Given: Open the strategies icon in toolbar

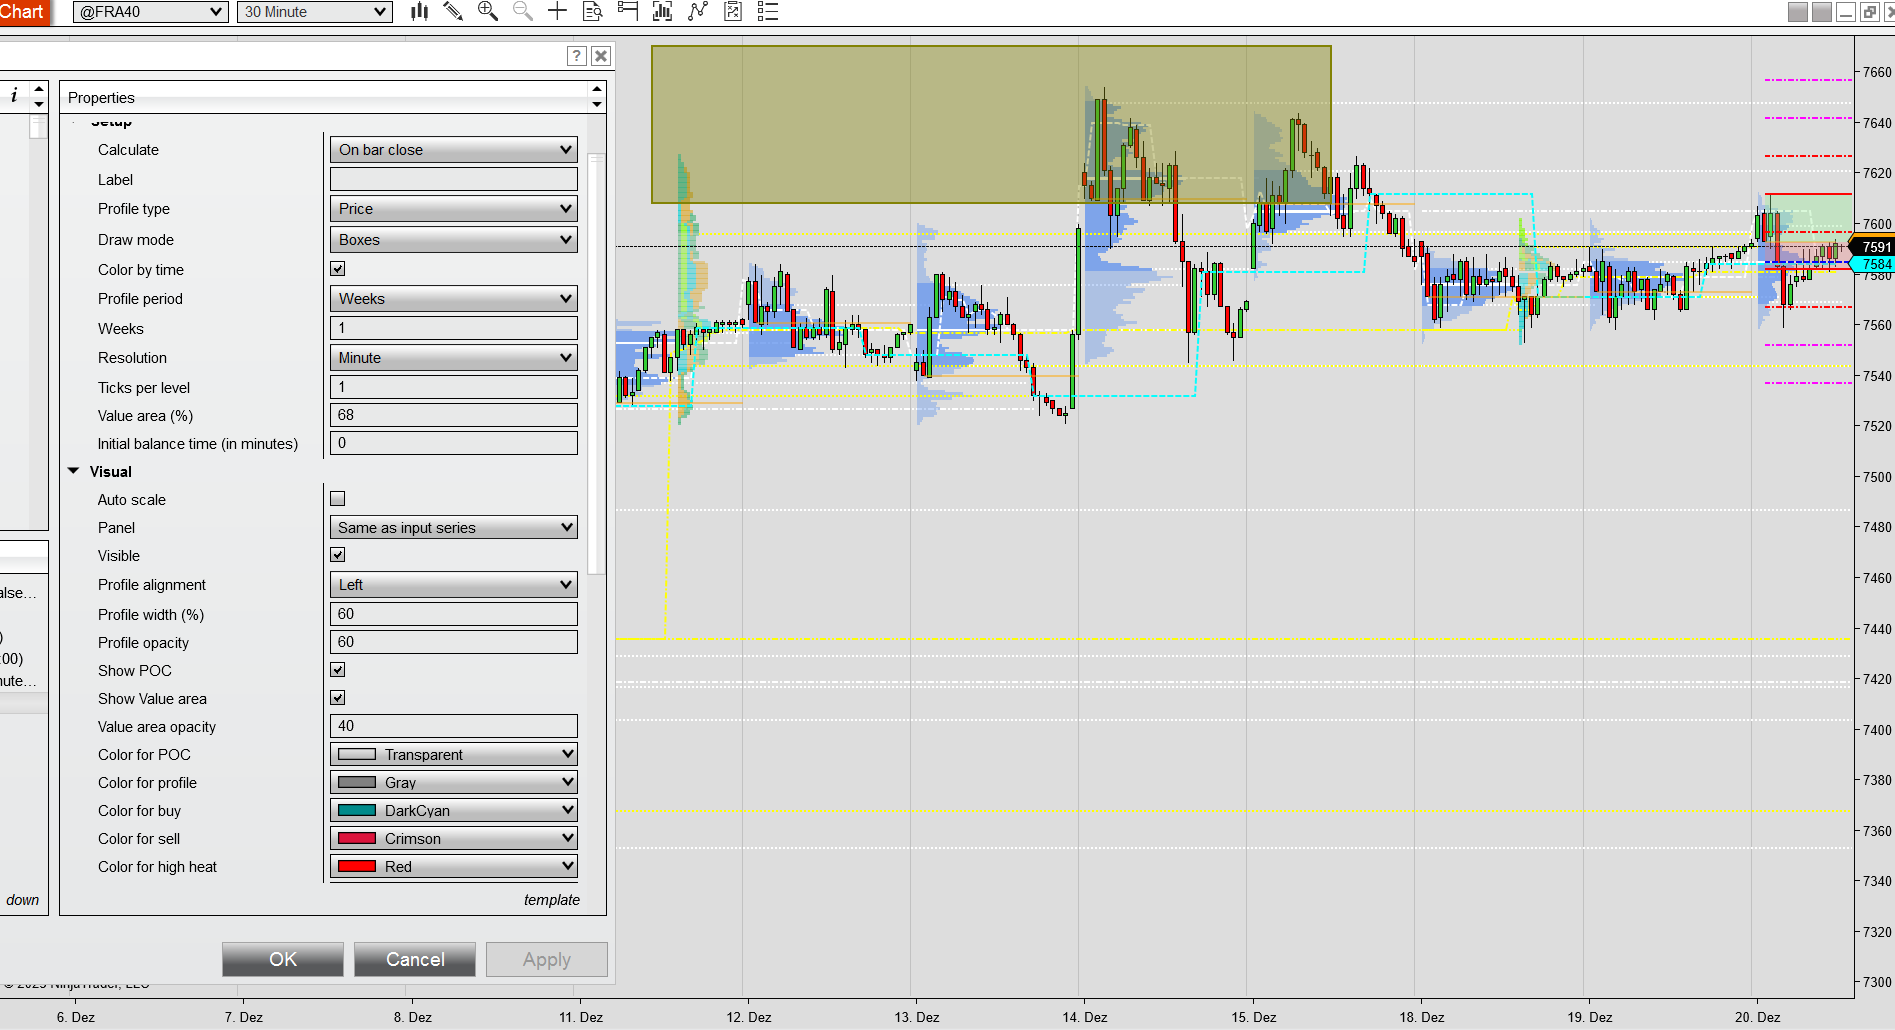Looking at the screenshot, I should pyautogui.click(x=733, y=12).
